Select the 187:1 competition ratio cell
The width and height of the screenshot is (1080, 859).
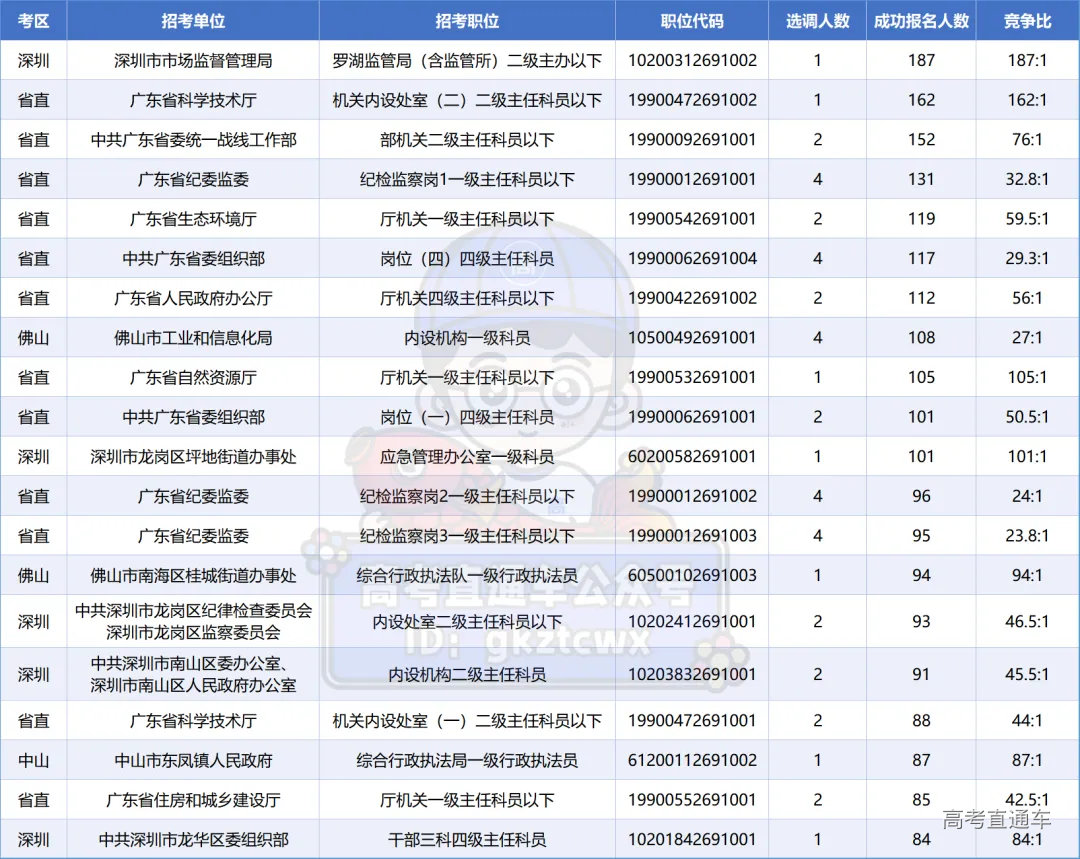tap(1027, 61)
